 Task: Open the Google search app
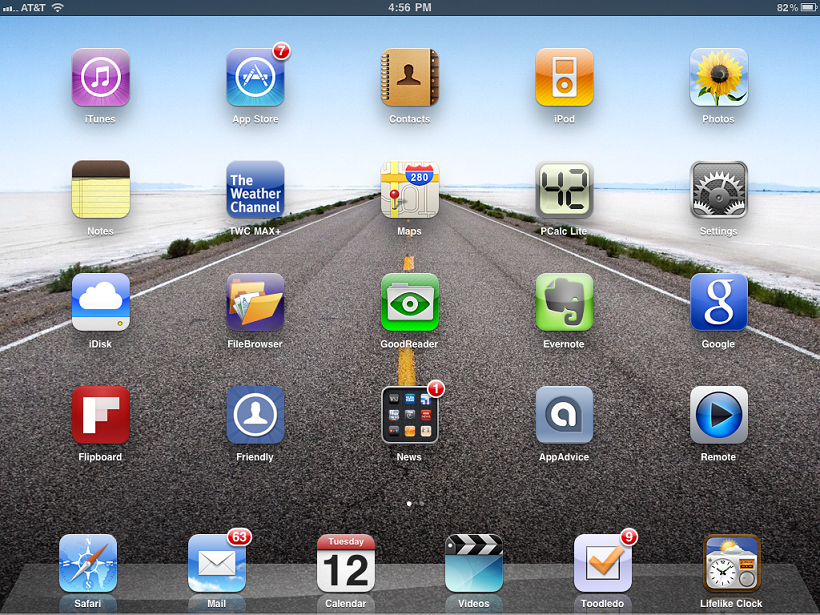719,302
